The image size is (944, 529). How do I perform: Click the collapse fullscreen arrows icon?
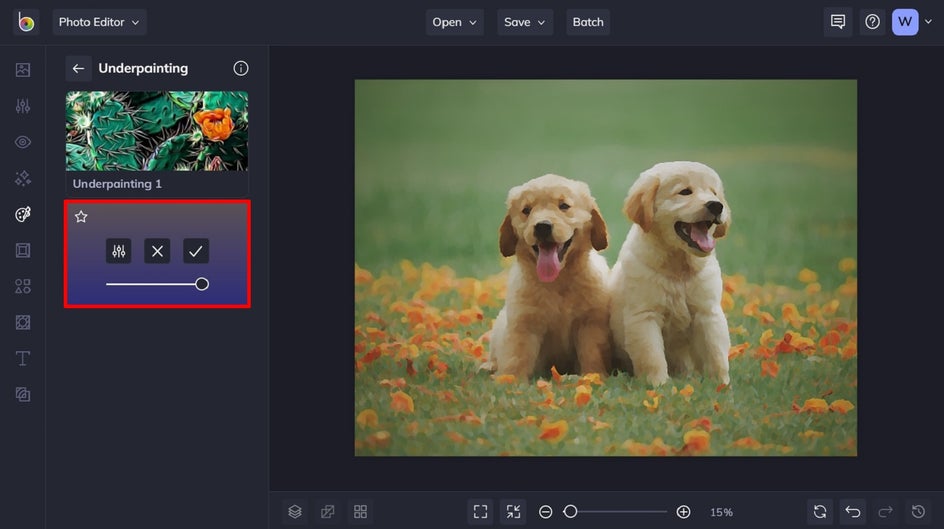click(513, 512)
